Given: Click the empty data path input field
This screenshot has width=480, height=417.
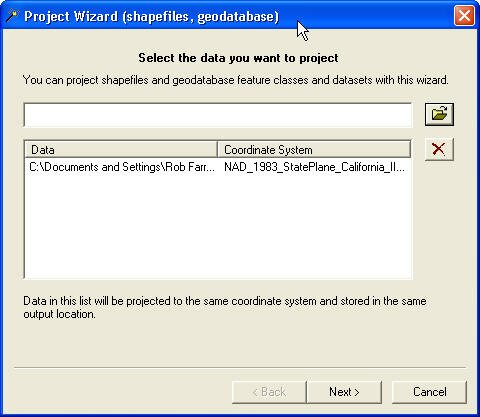Looking at the screenshot, I should pos(218,115).
